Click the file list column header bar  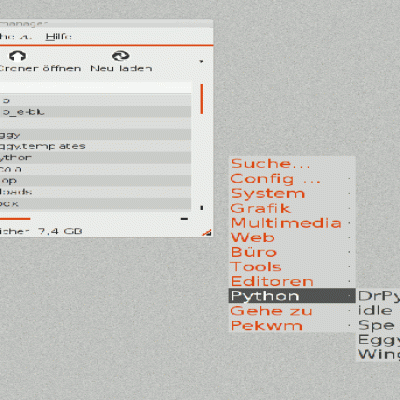click(x=96, y=88)
